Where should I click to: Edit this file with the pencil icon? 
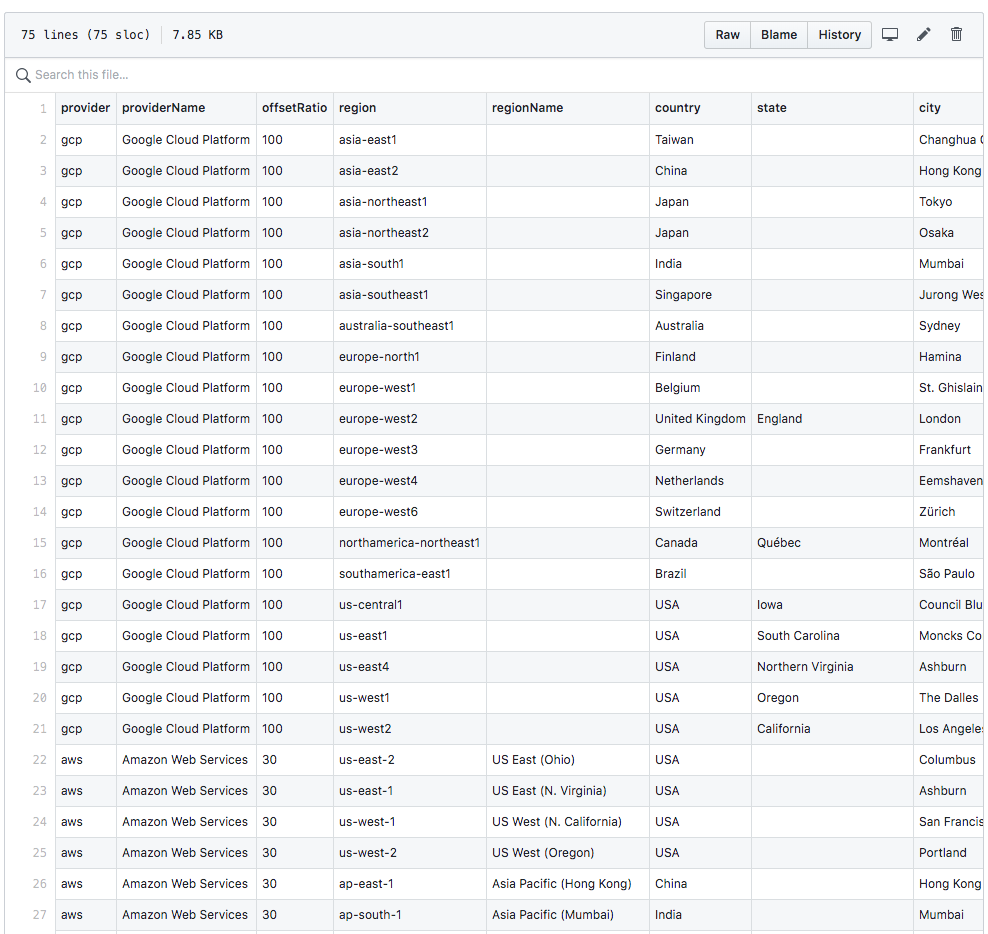click(x=924, y=35)
